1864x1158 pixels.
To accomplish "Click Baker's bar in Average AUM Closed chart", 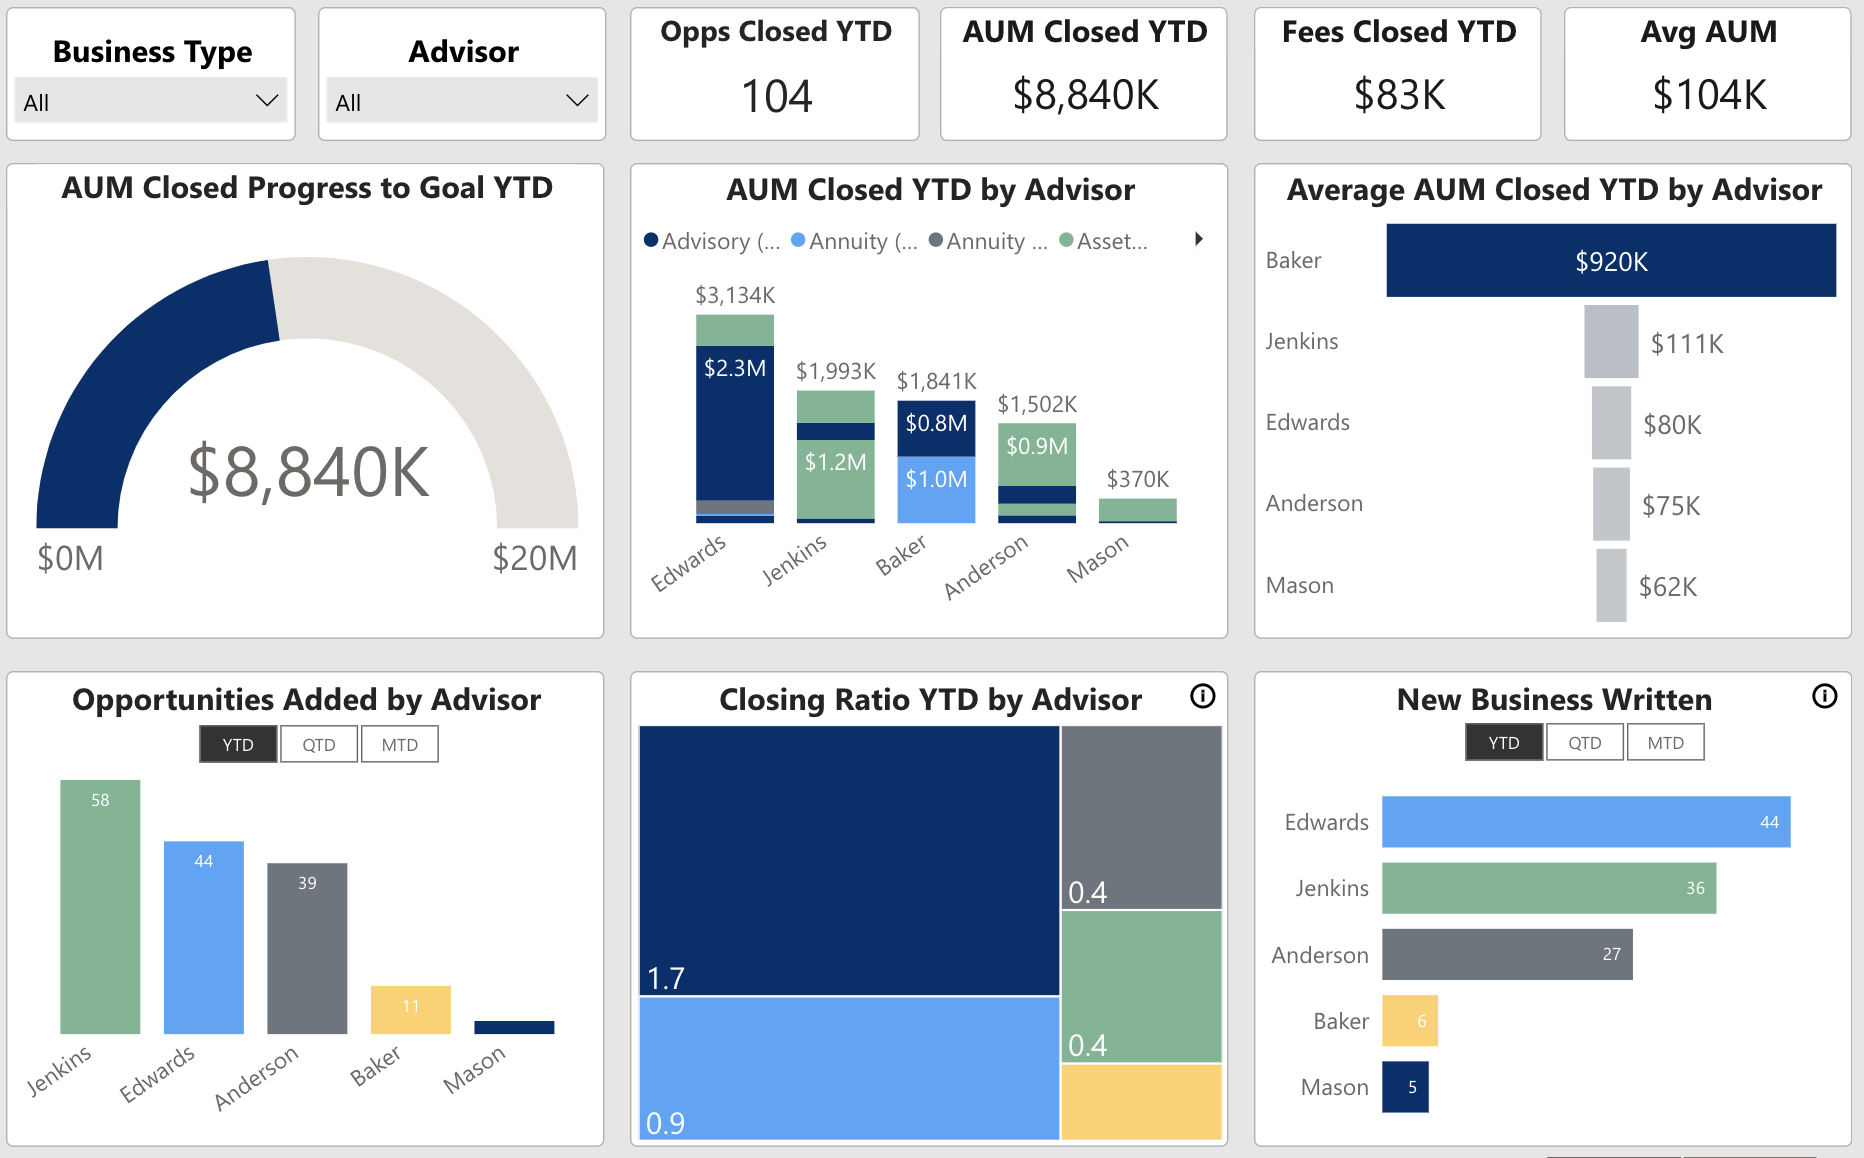I will (1610, 260).
